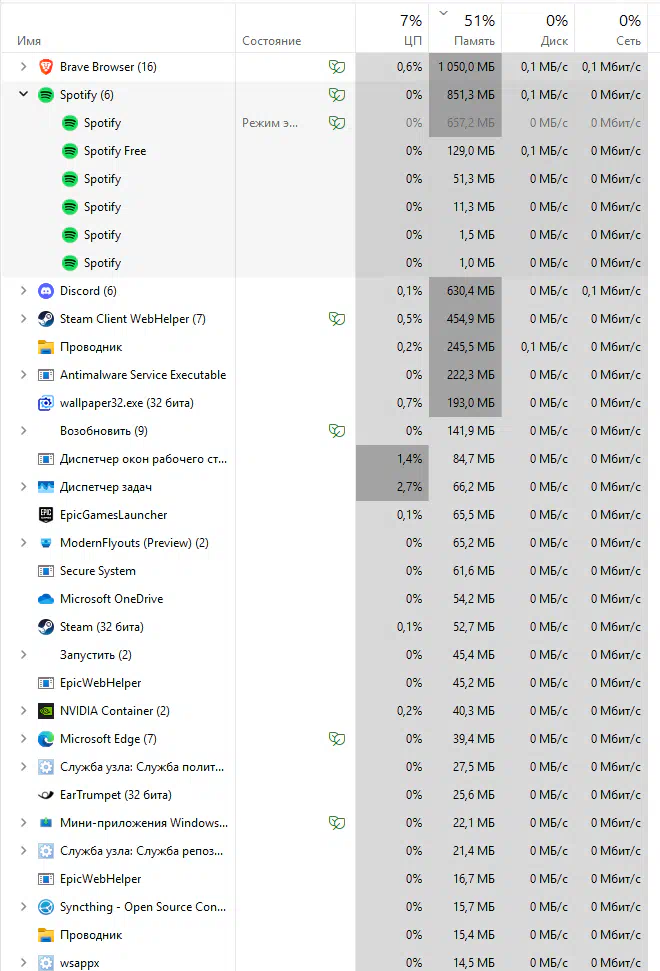This screenshot has width=660, height=971.
Task: Expand the Brave Browser process group
Action: click(24, 67)
